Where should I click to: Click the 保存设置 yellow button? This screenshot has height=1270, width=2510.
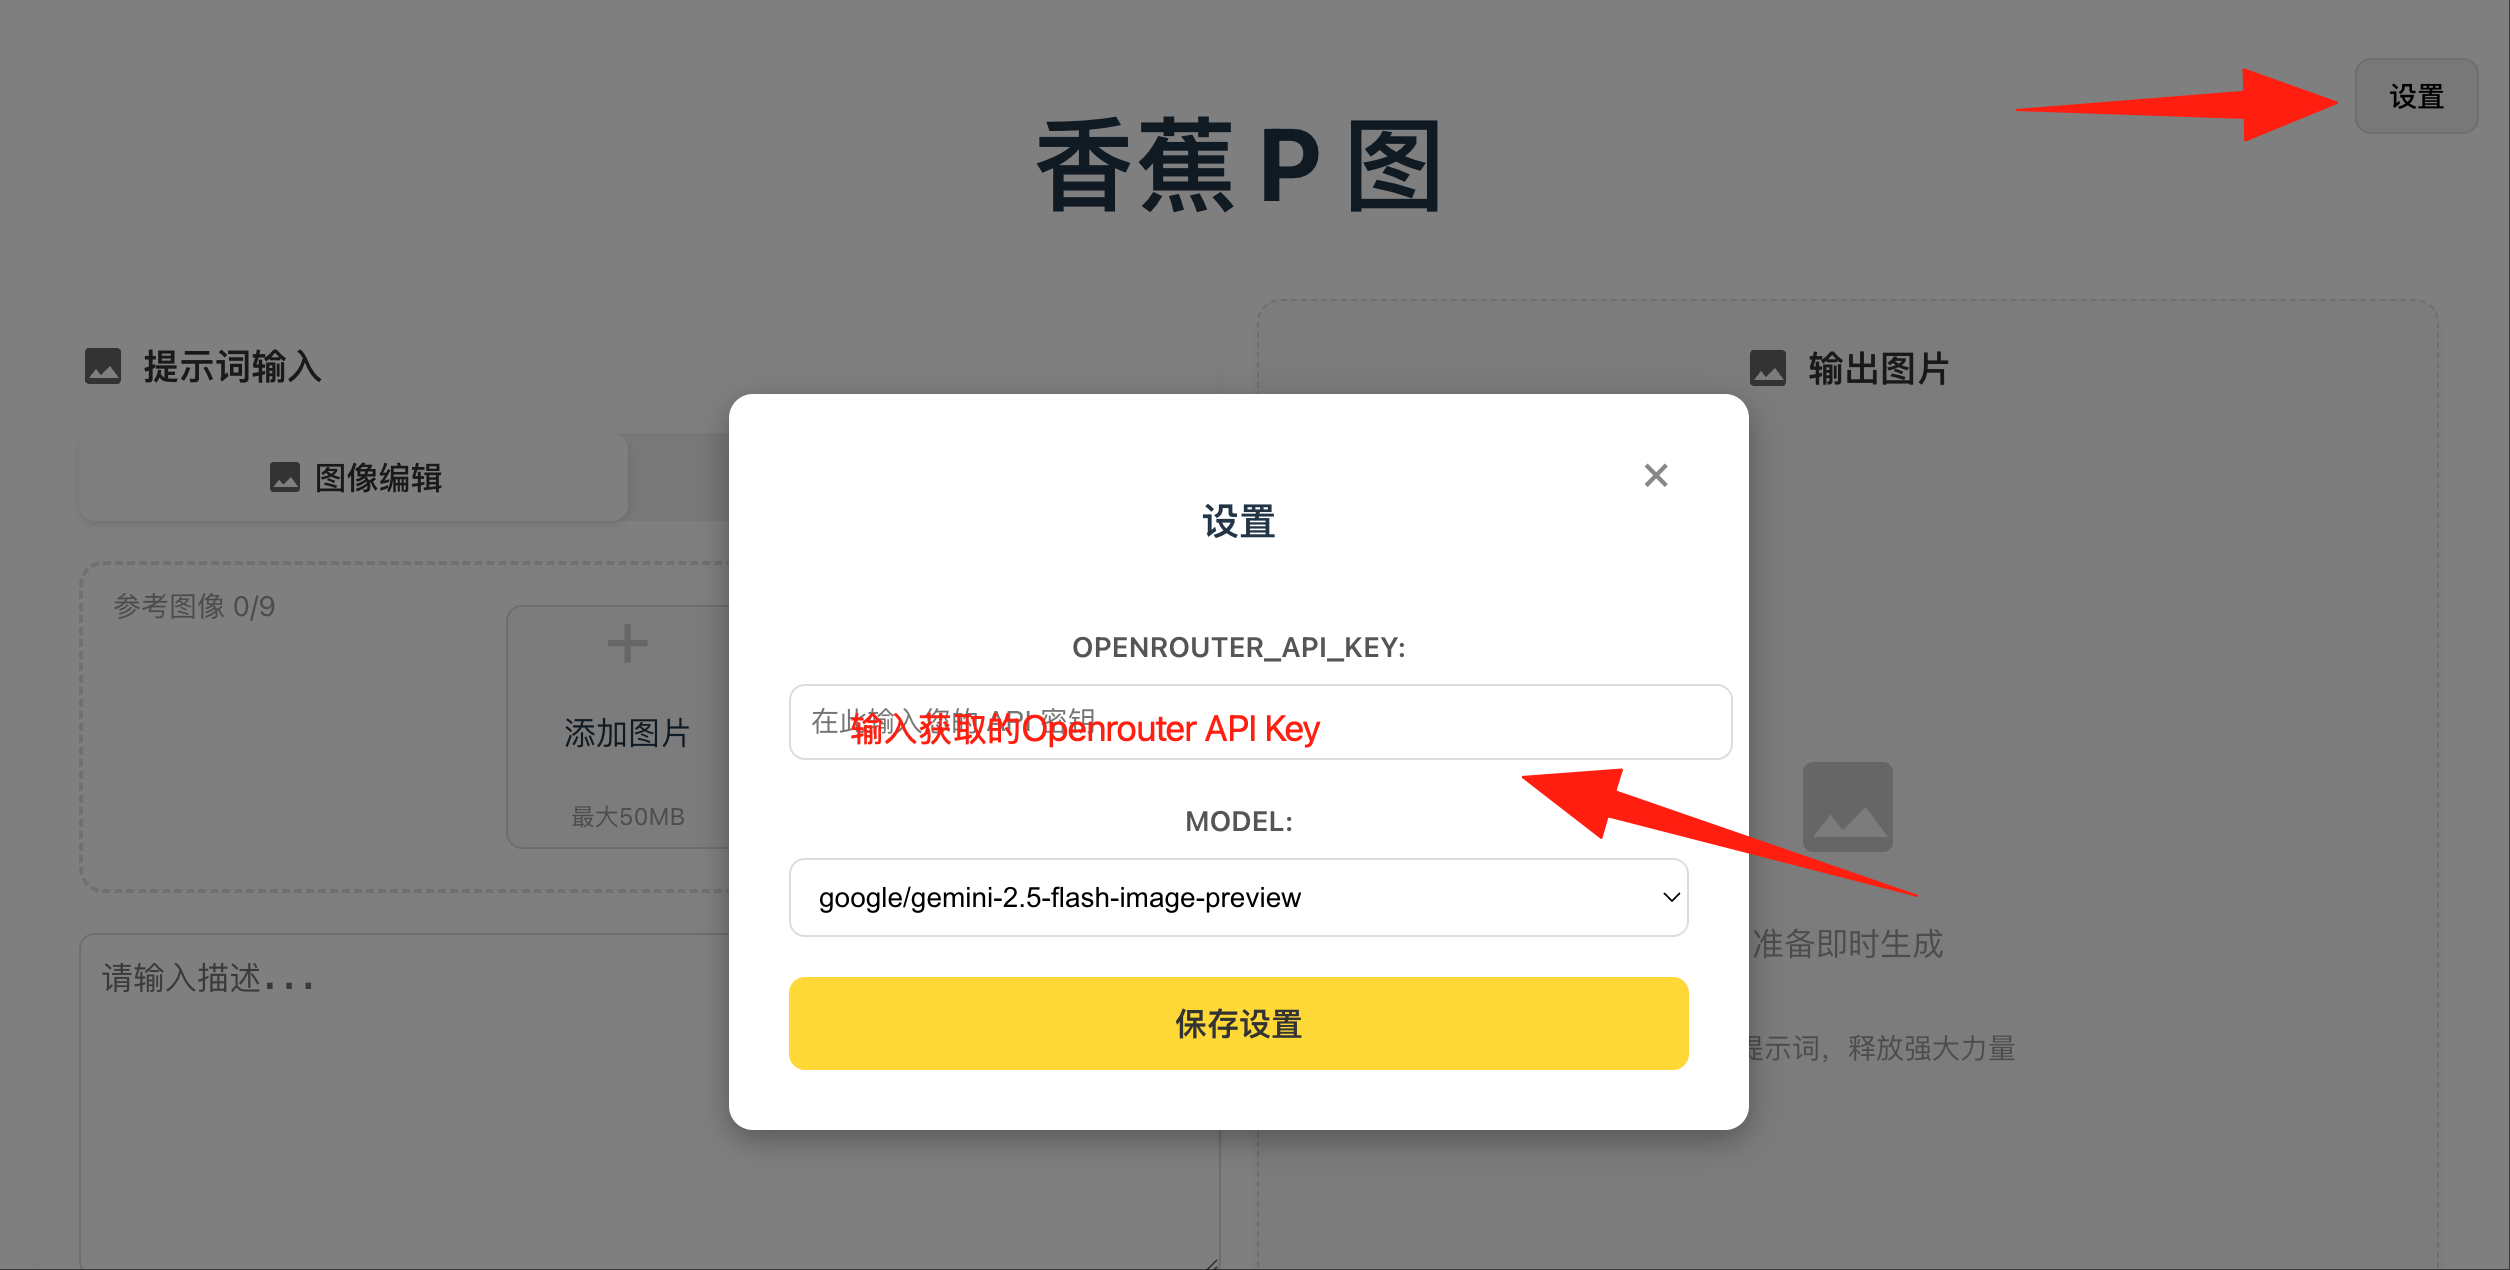click(x=1238, y=1023)
